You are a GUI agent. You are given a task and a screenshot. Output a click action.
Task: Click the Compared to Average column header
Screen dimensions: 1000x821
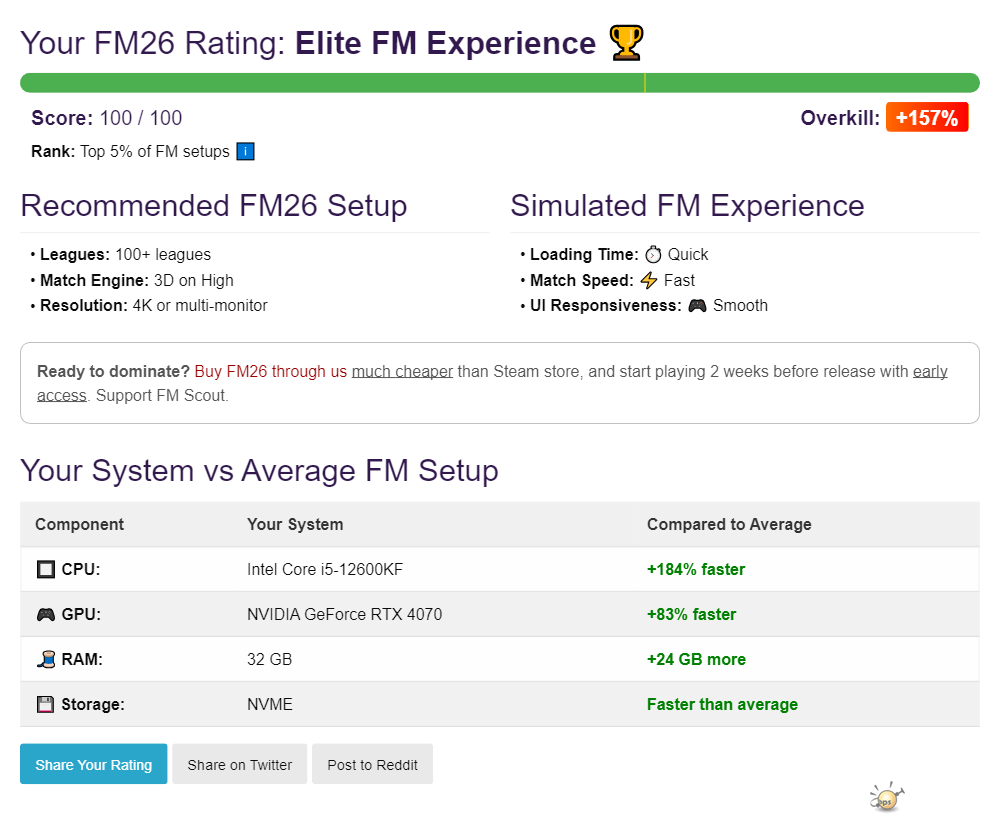(x=729, y=524)
